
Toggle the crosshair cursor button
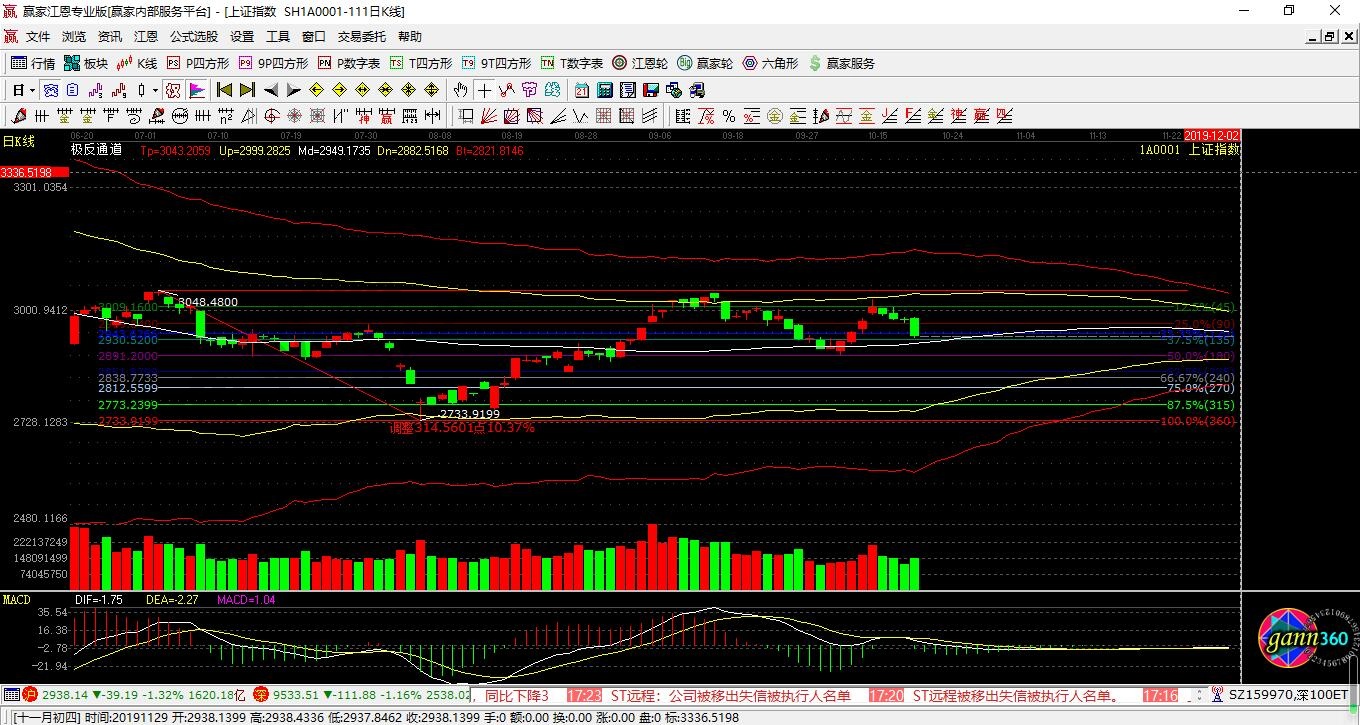tap(485, 90)
